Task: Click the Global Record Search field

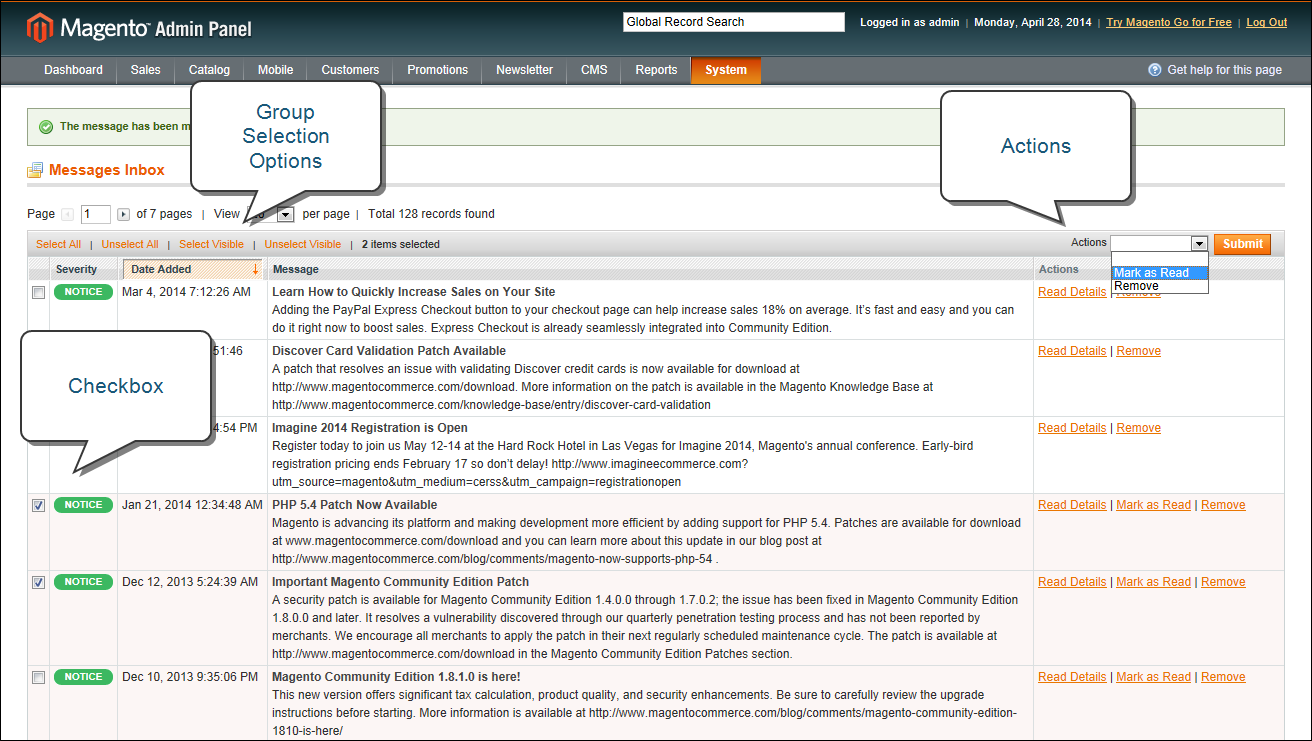Action: click(734, 22)
